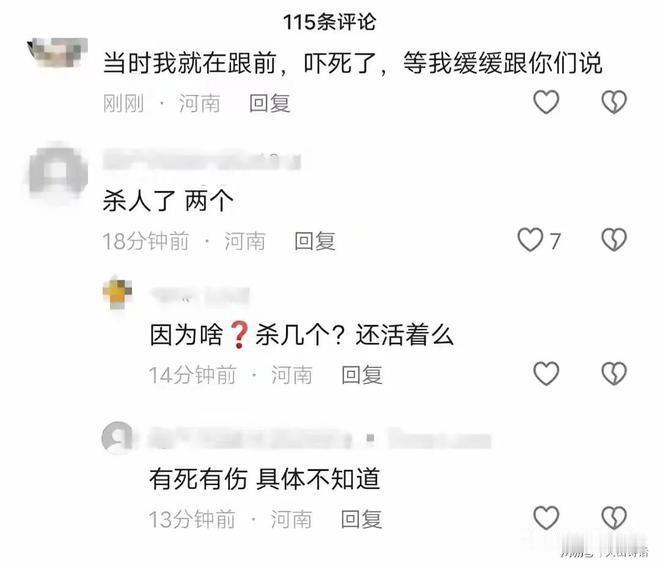Open gray default avatar of 有死有伤 replier
The height and width of the screenshot is (564, 660).
(x=117, y=438)
